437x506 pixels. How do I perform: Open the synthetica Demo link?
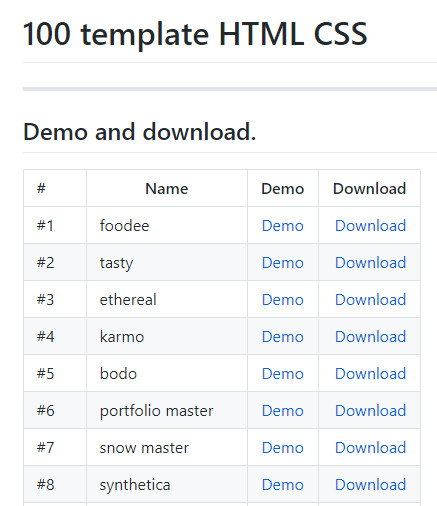tap(283, 485)
